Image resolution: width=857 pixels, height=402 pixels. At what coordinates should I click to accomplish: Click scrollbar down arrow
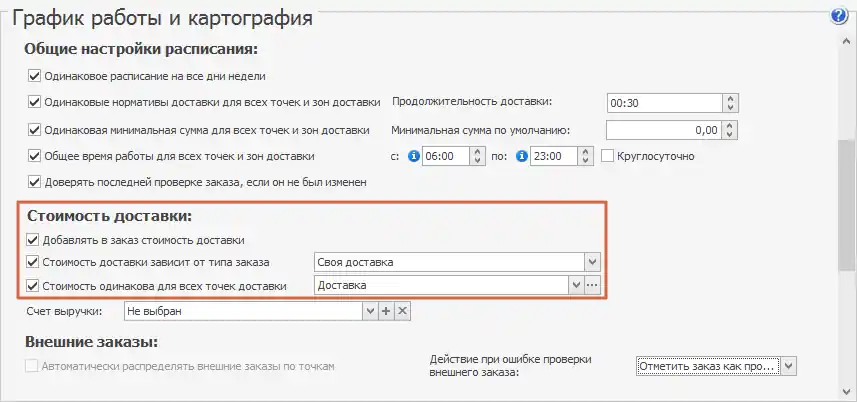pyautogui.click(x=846, y=391)
